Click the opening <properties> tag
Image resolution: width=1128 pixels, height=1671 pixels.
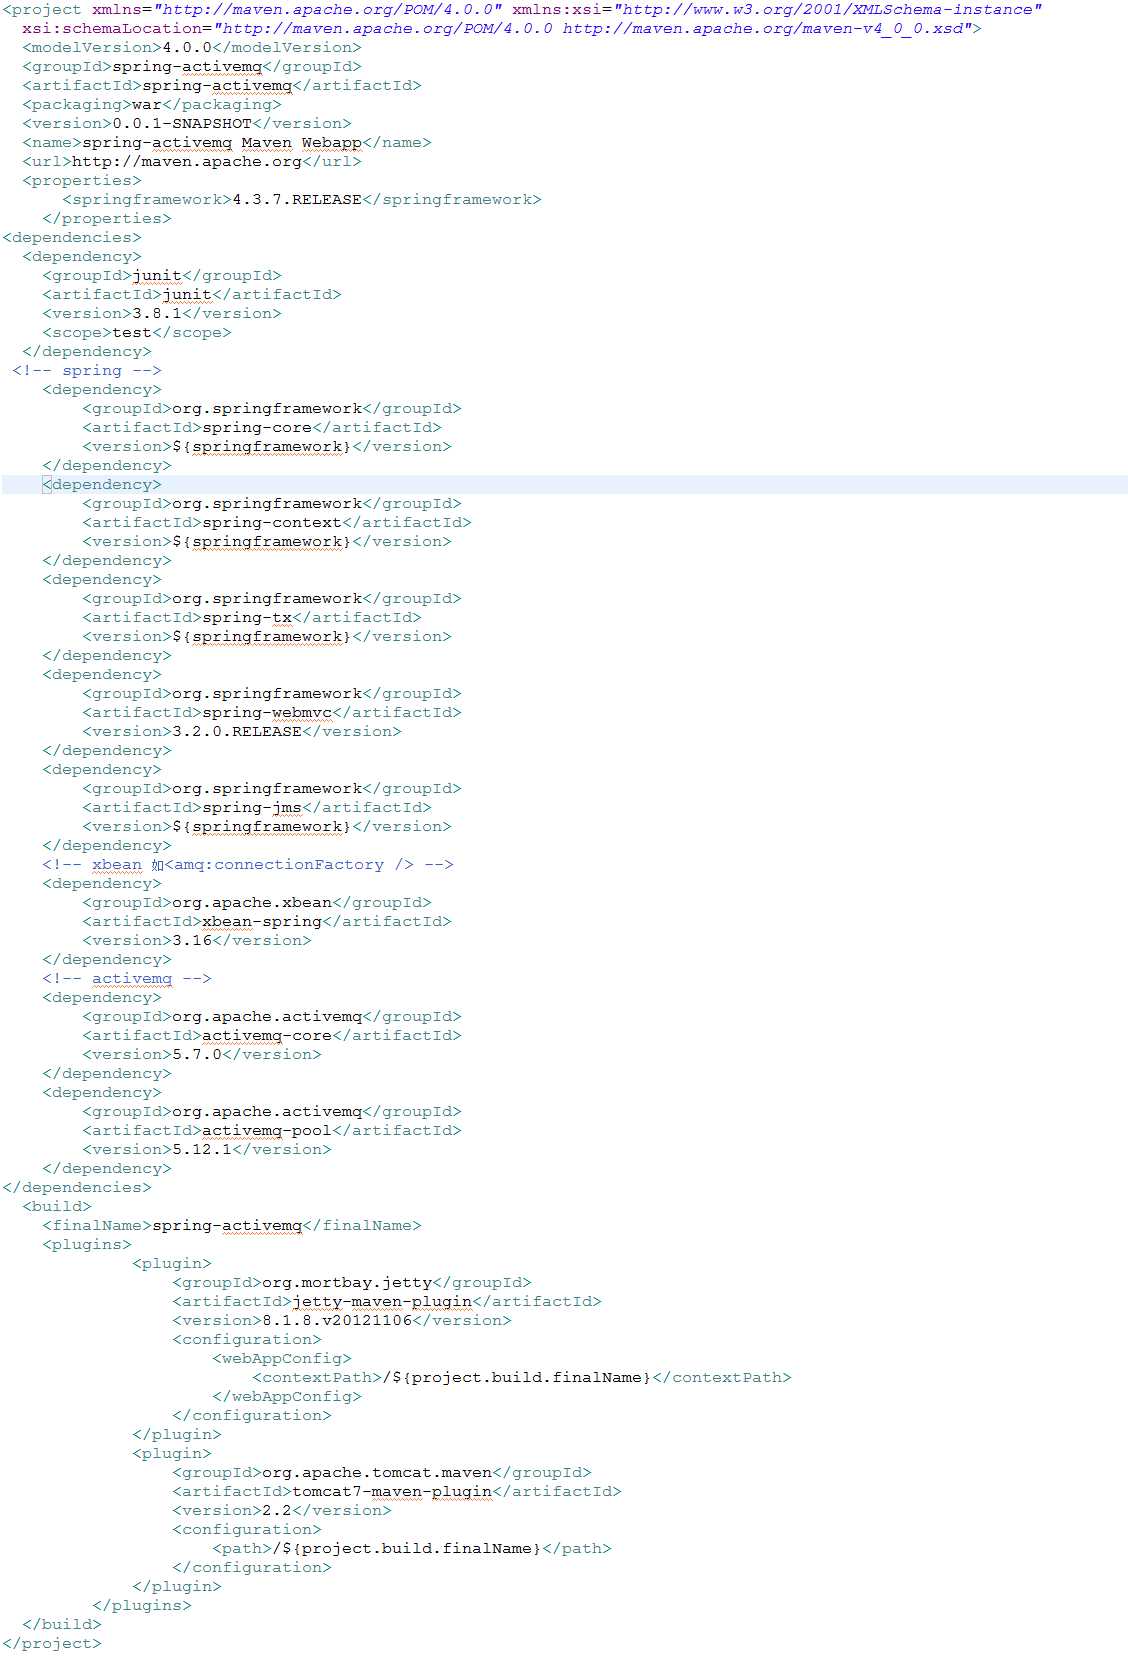[82, 180]
